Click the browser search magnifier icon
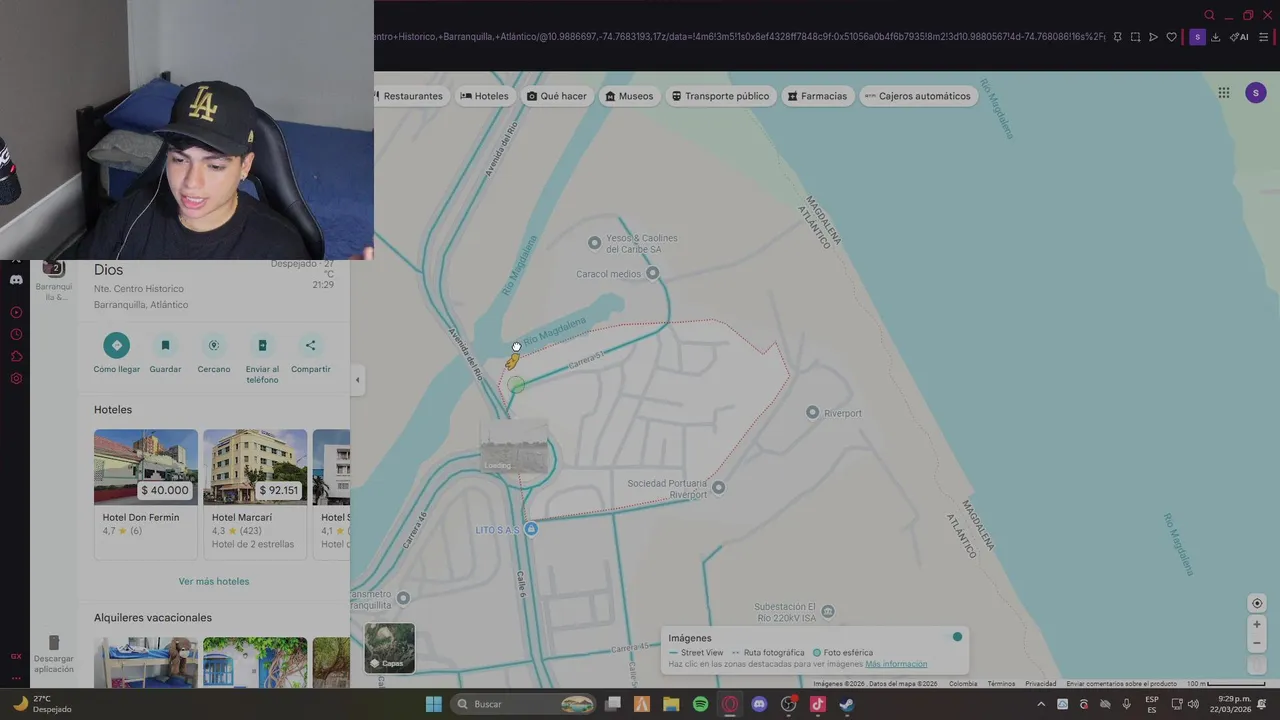This screenshot has width=1280, height=720. point(1209,15)
